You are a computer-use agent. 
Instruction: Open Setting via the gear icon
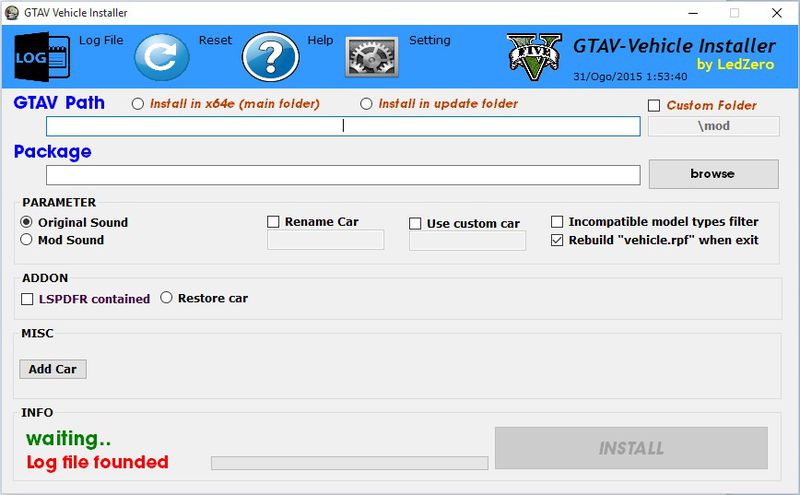coord(371,57)
